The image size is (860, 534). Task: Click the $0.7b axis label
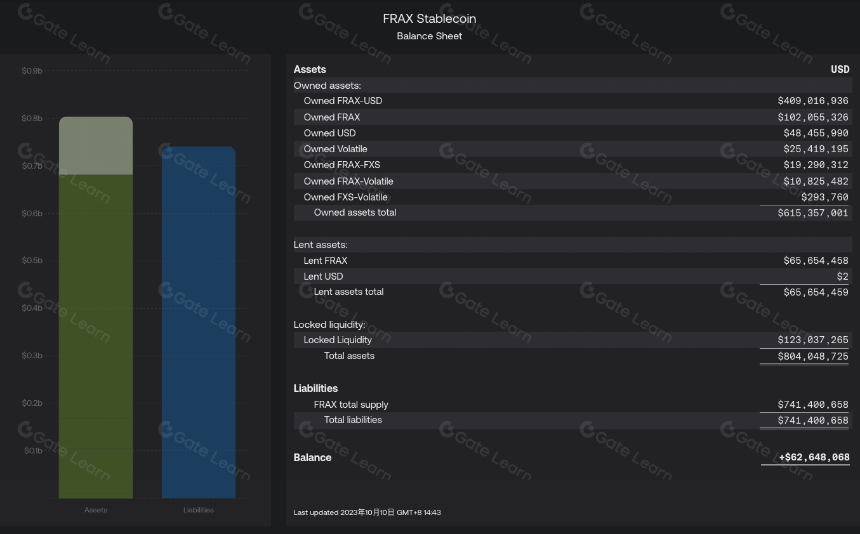pos(32,166)
